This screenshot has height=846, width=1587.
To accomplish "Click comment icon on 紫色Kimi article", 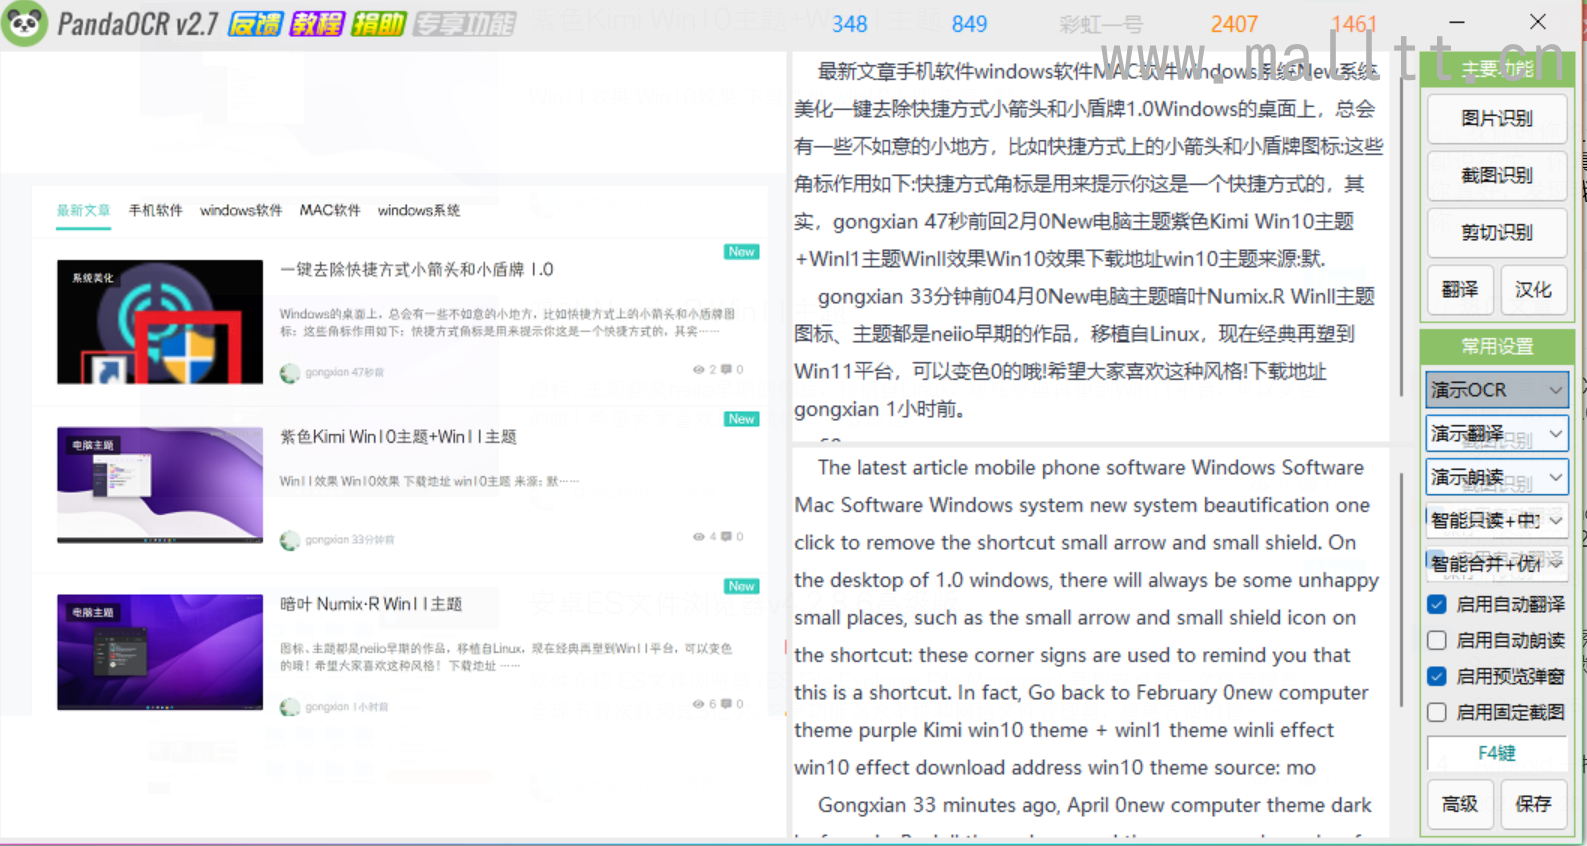I will [x=726, y=537].
